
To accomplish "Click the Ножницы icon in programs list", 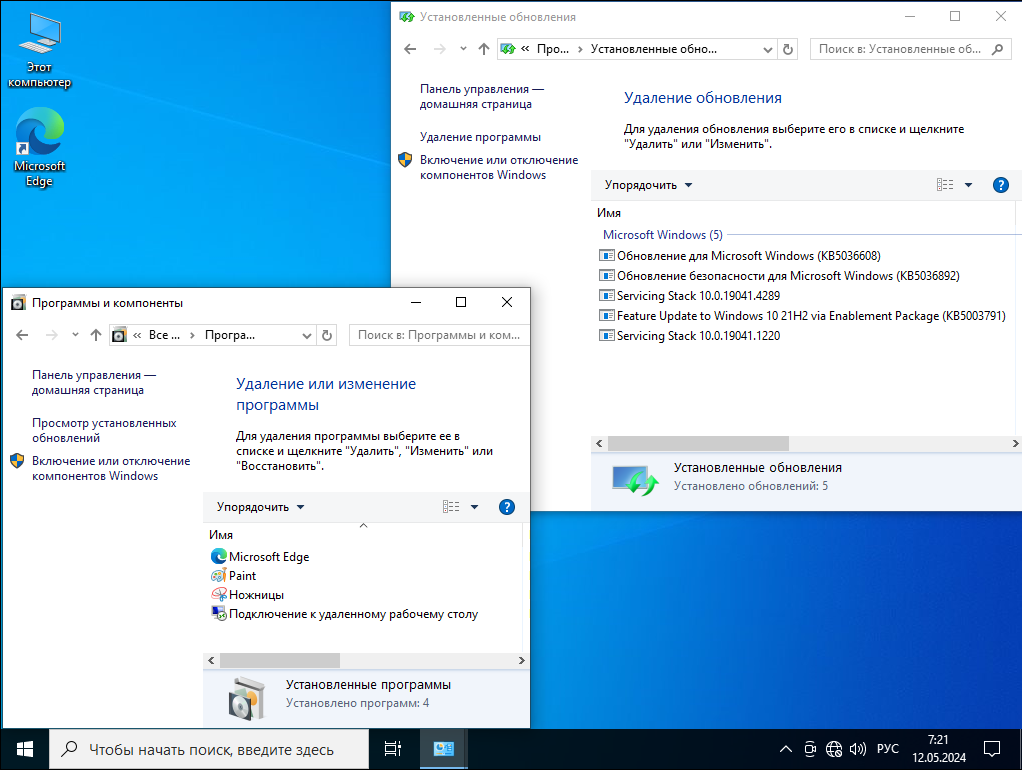I will [x=218, y=595].
